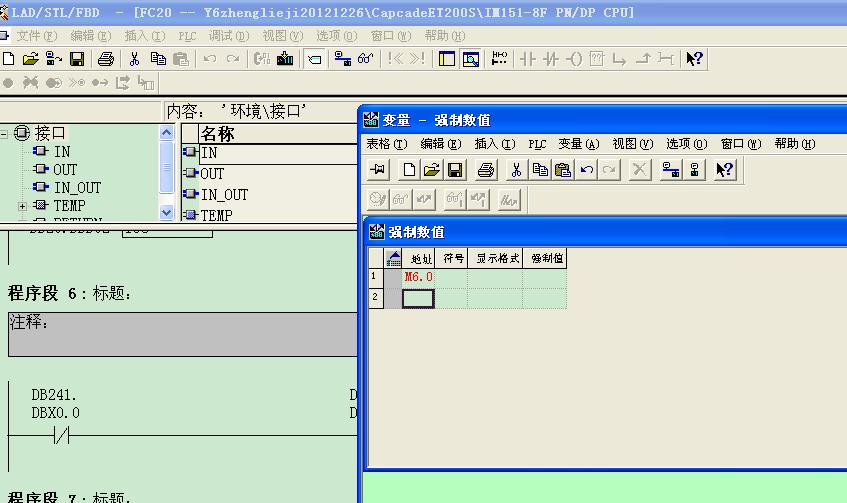The height and width of the screenshot is (503, 847).
Task: Select TEMP in the interface tree
Action: 69,205
